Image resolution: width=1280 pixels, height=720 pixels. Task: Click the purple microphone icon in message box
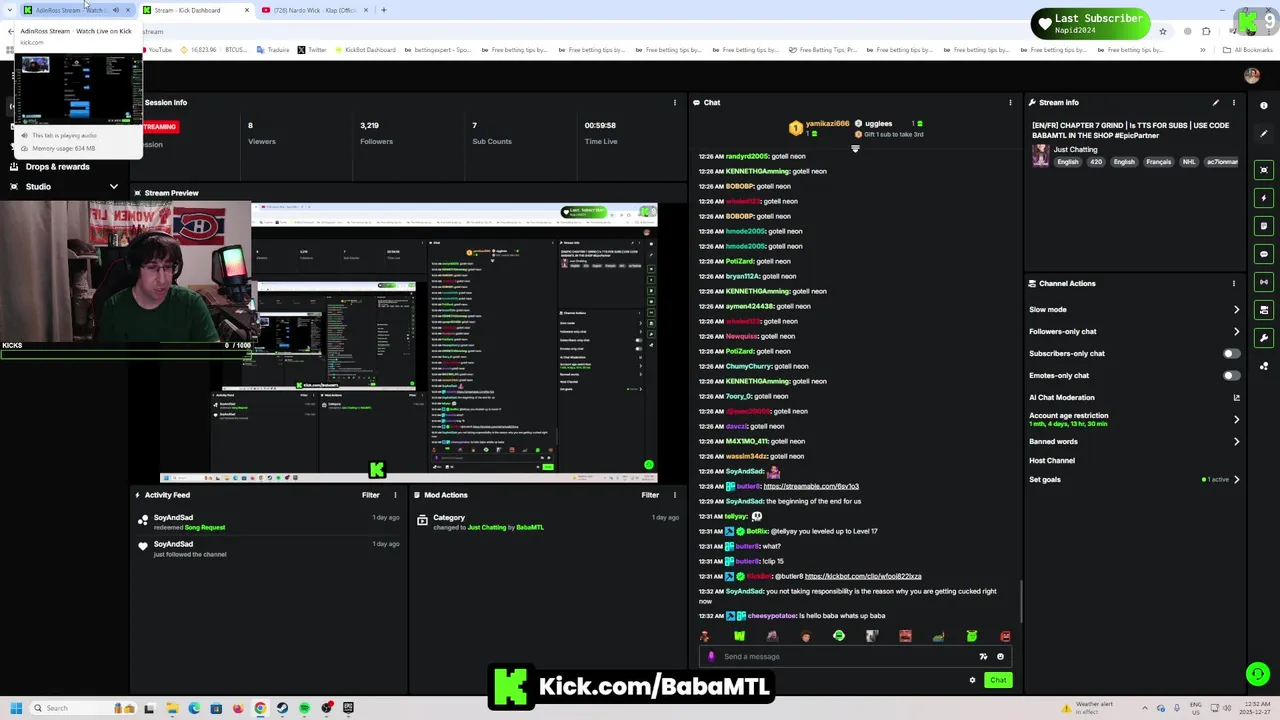(711, 657)
